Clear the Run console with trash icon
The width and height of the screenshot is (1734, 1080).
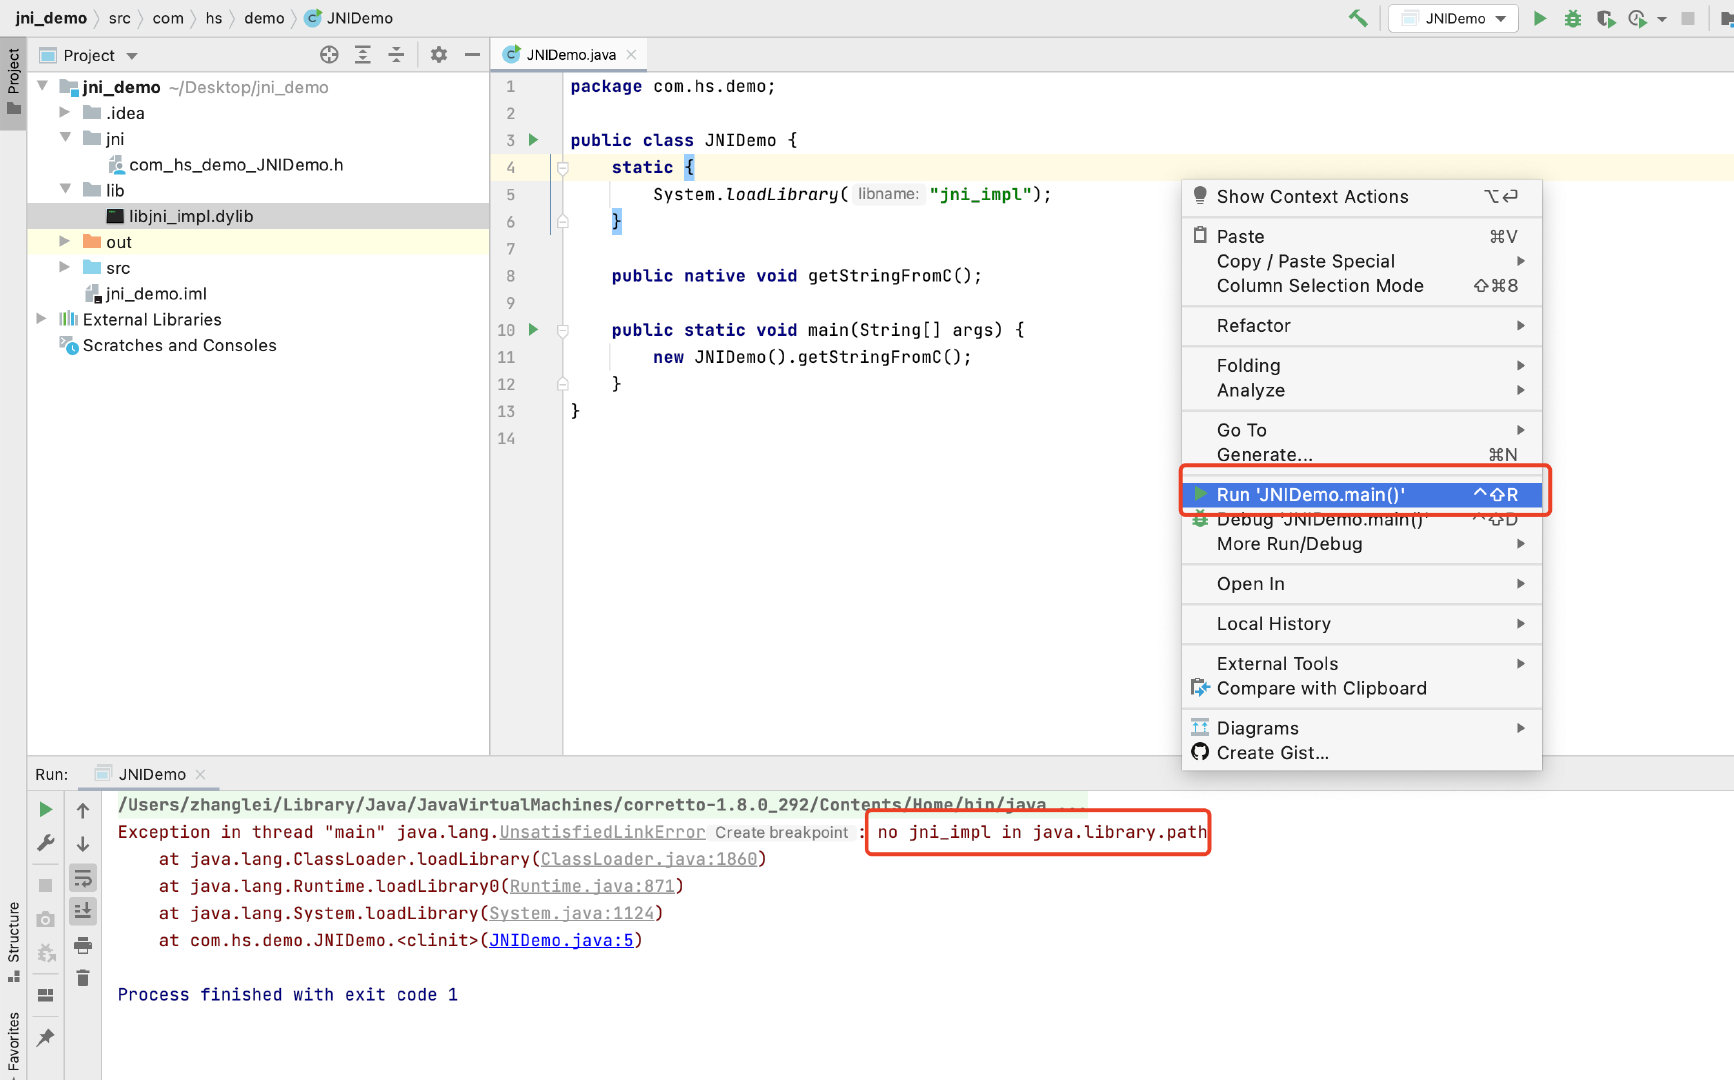(x=83, y=978)
